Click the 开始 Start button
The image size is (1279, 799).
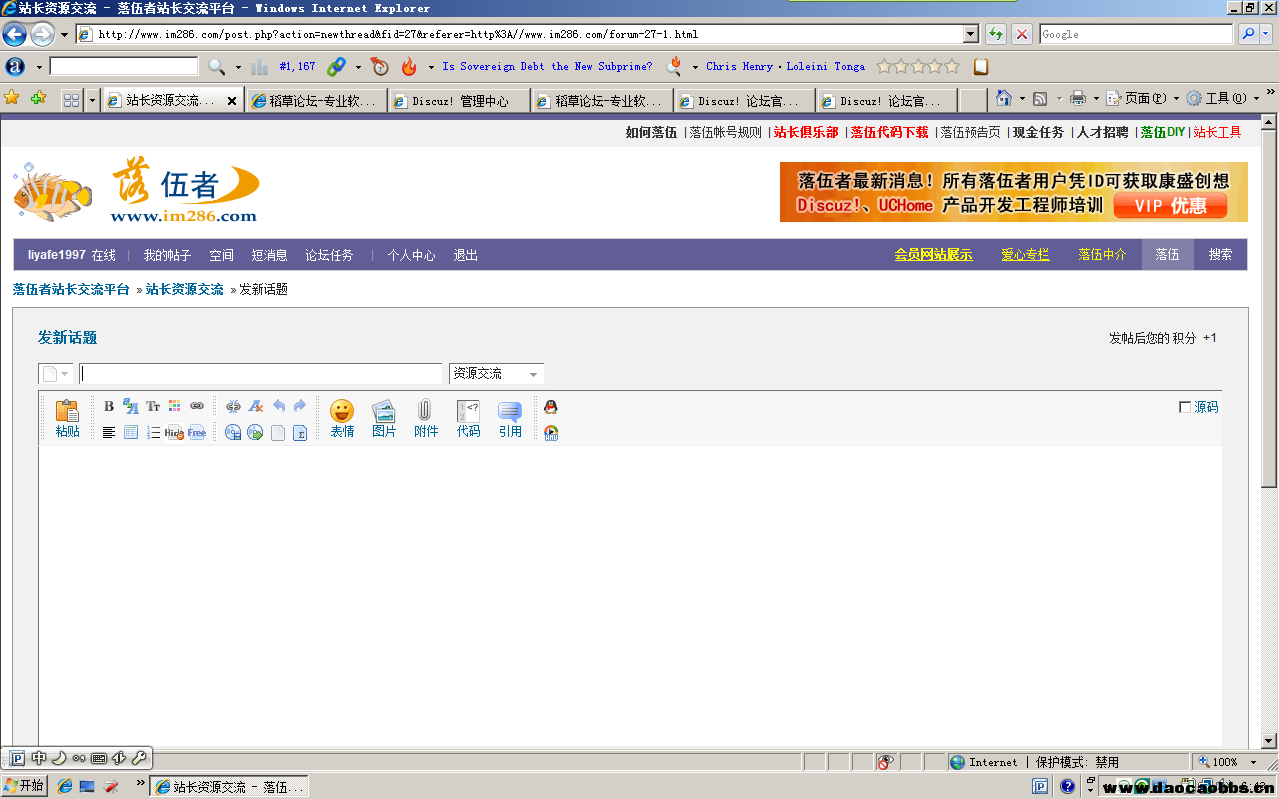tap(25, 786)
